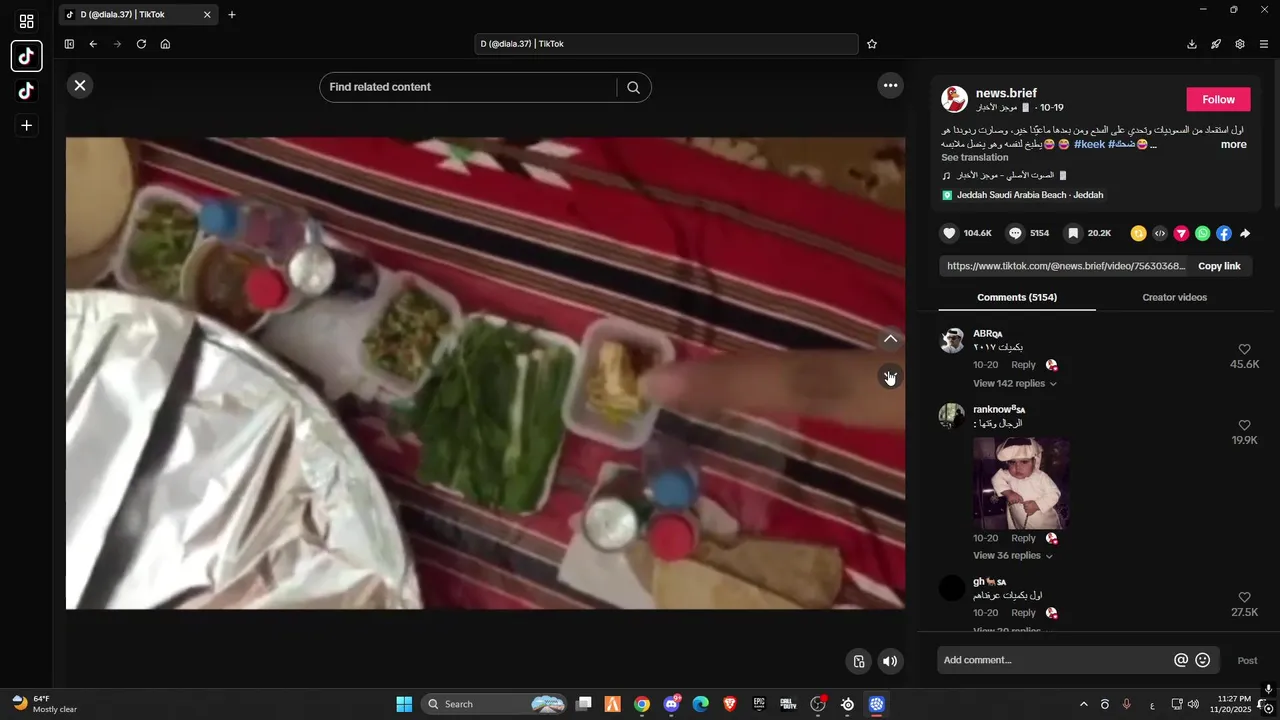Screen dimensions: 1280x720
Task: Toggle the sidebar panel icon in toolbar
Action: tap(69, 44)
